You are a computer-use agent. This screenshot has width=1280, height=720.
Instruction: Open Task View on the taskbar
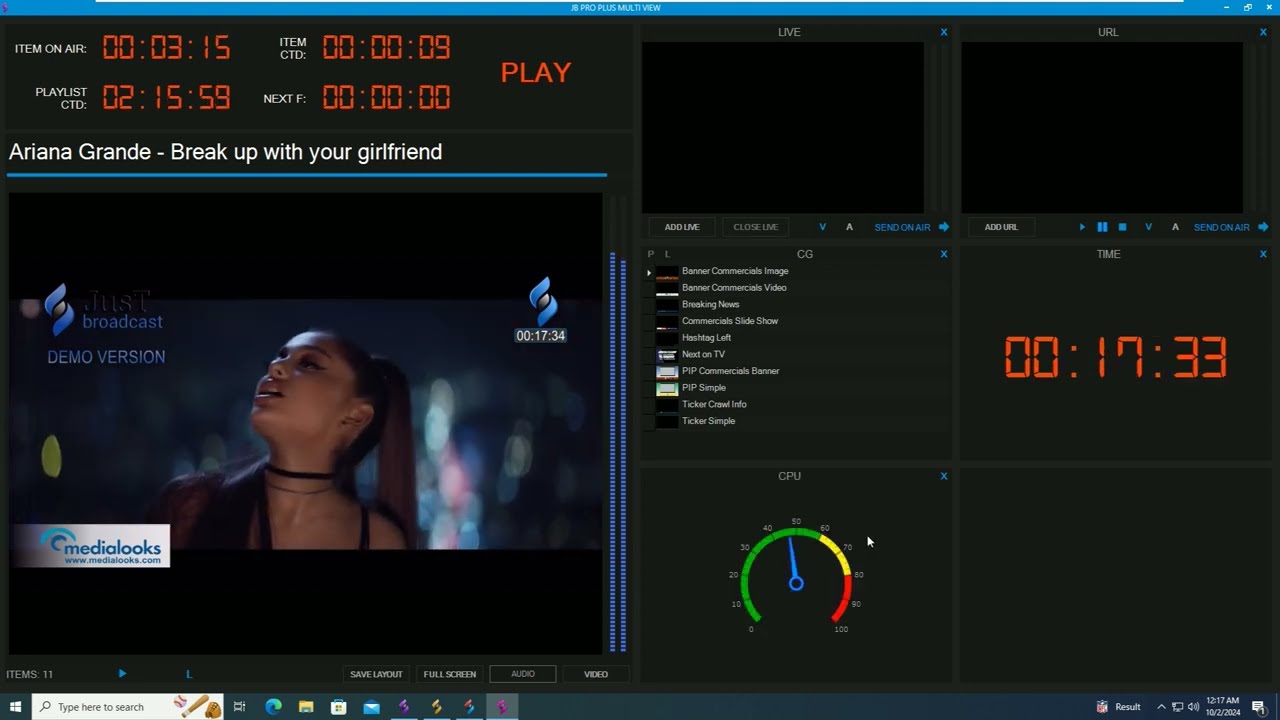click(x=239, y=707)
